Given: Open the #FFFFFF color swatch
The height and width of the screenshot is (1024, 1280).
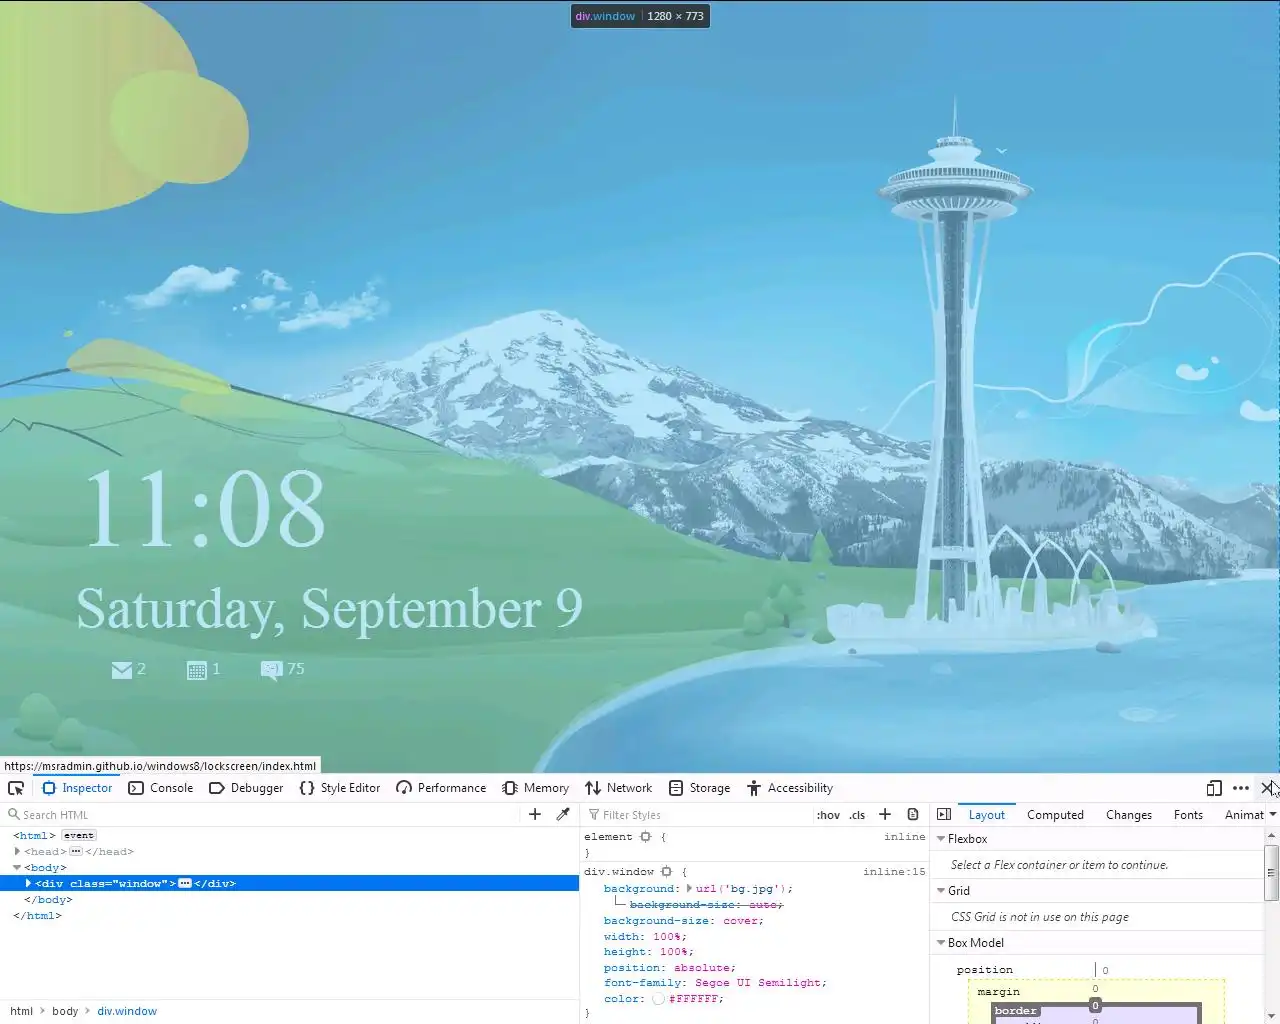Looking at the screenshot, I should click(x=658, y=999).
